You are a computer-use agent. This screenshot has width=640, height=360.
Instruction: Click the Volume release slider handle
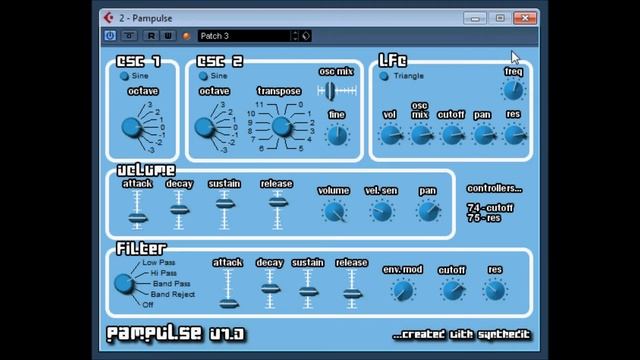tap(278, 202)
